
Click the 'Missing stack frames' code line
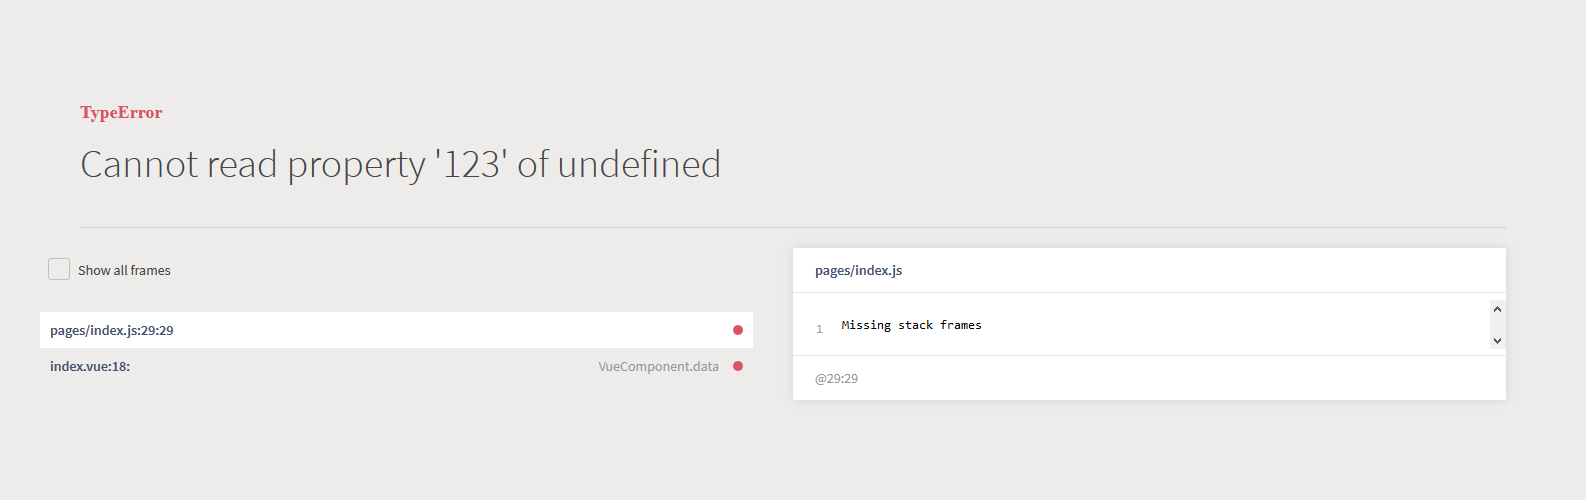(911, 325)
